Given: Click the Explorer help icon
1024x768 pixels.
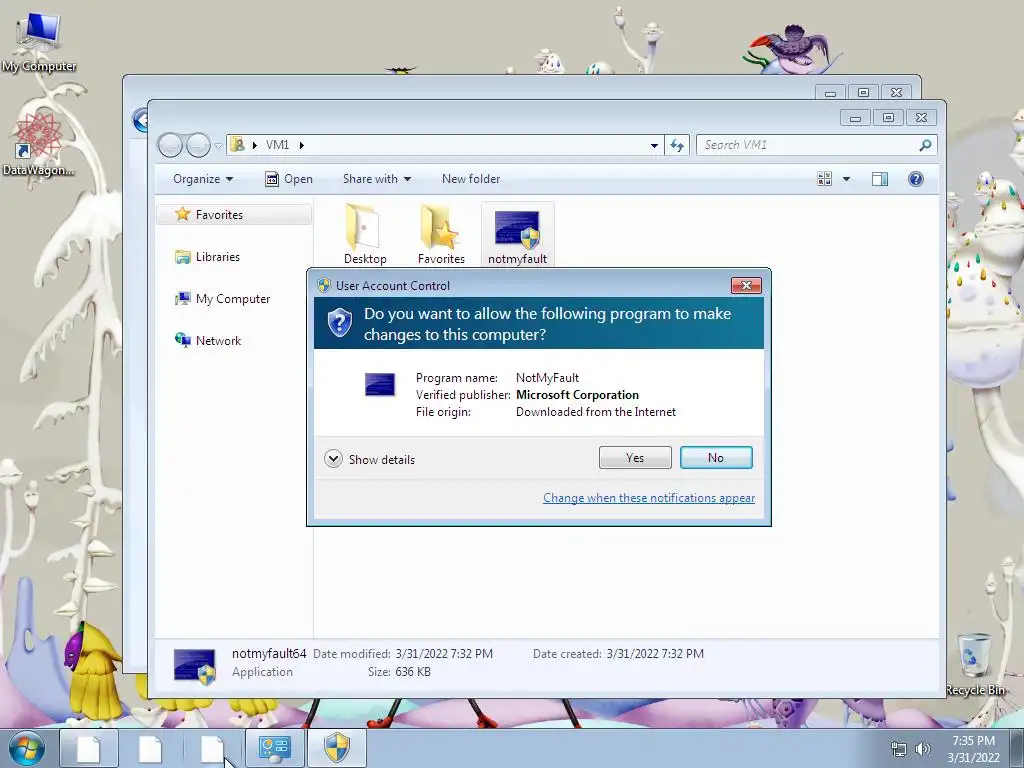Looking at the screenshot, I should coord(916,179).
